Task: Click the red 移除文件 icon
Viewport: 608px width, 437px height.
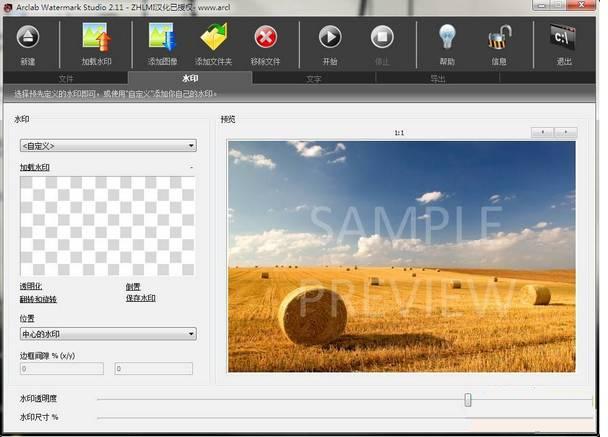Action: click(265, 37)
